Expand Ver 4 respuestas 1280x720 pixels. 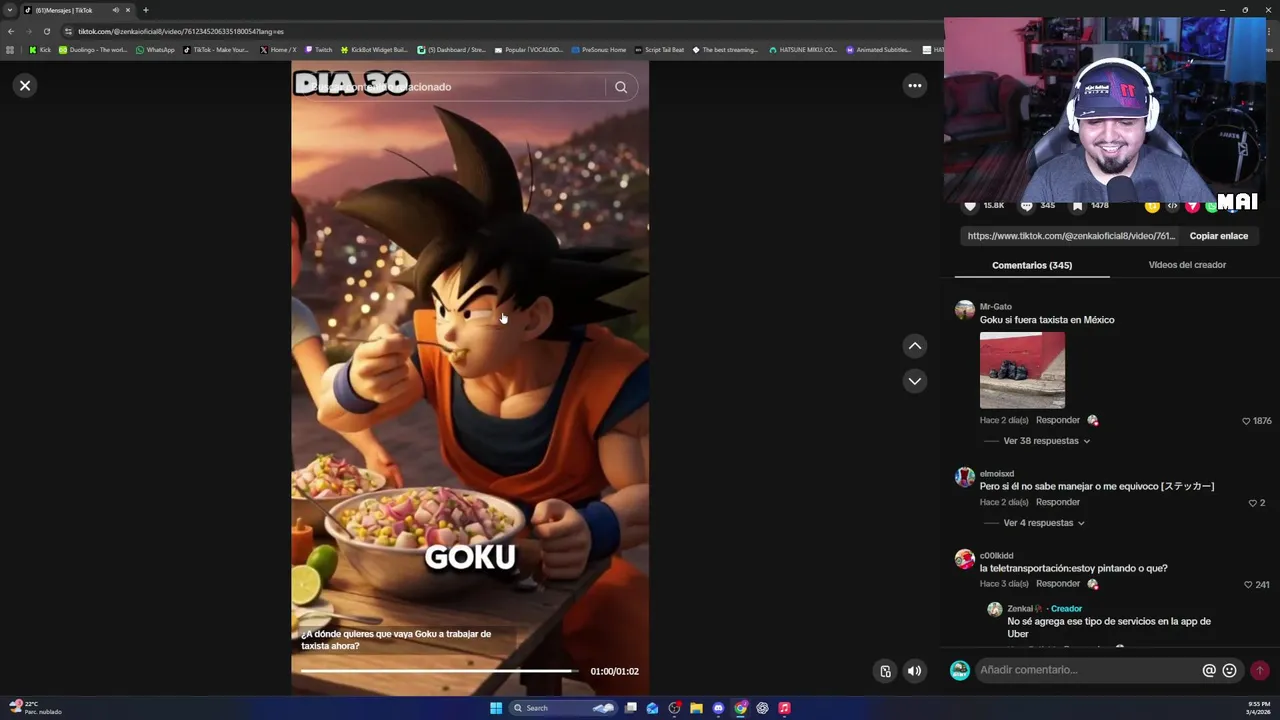coord(1043,523)
